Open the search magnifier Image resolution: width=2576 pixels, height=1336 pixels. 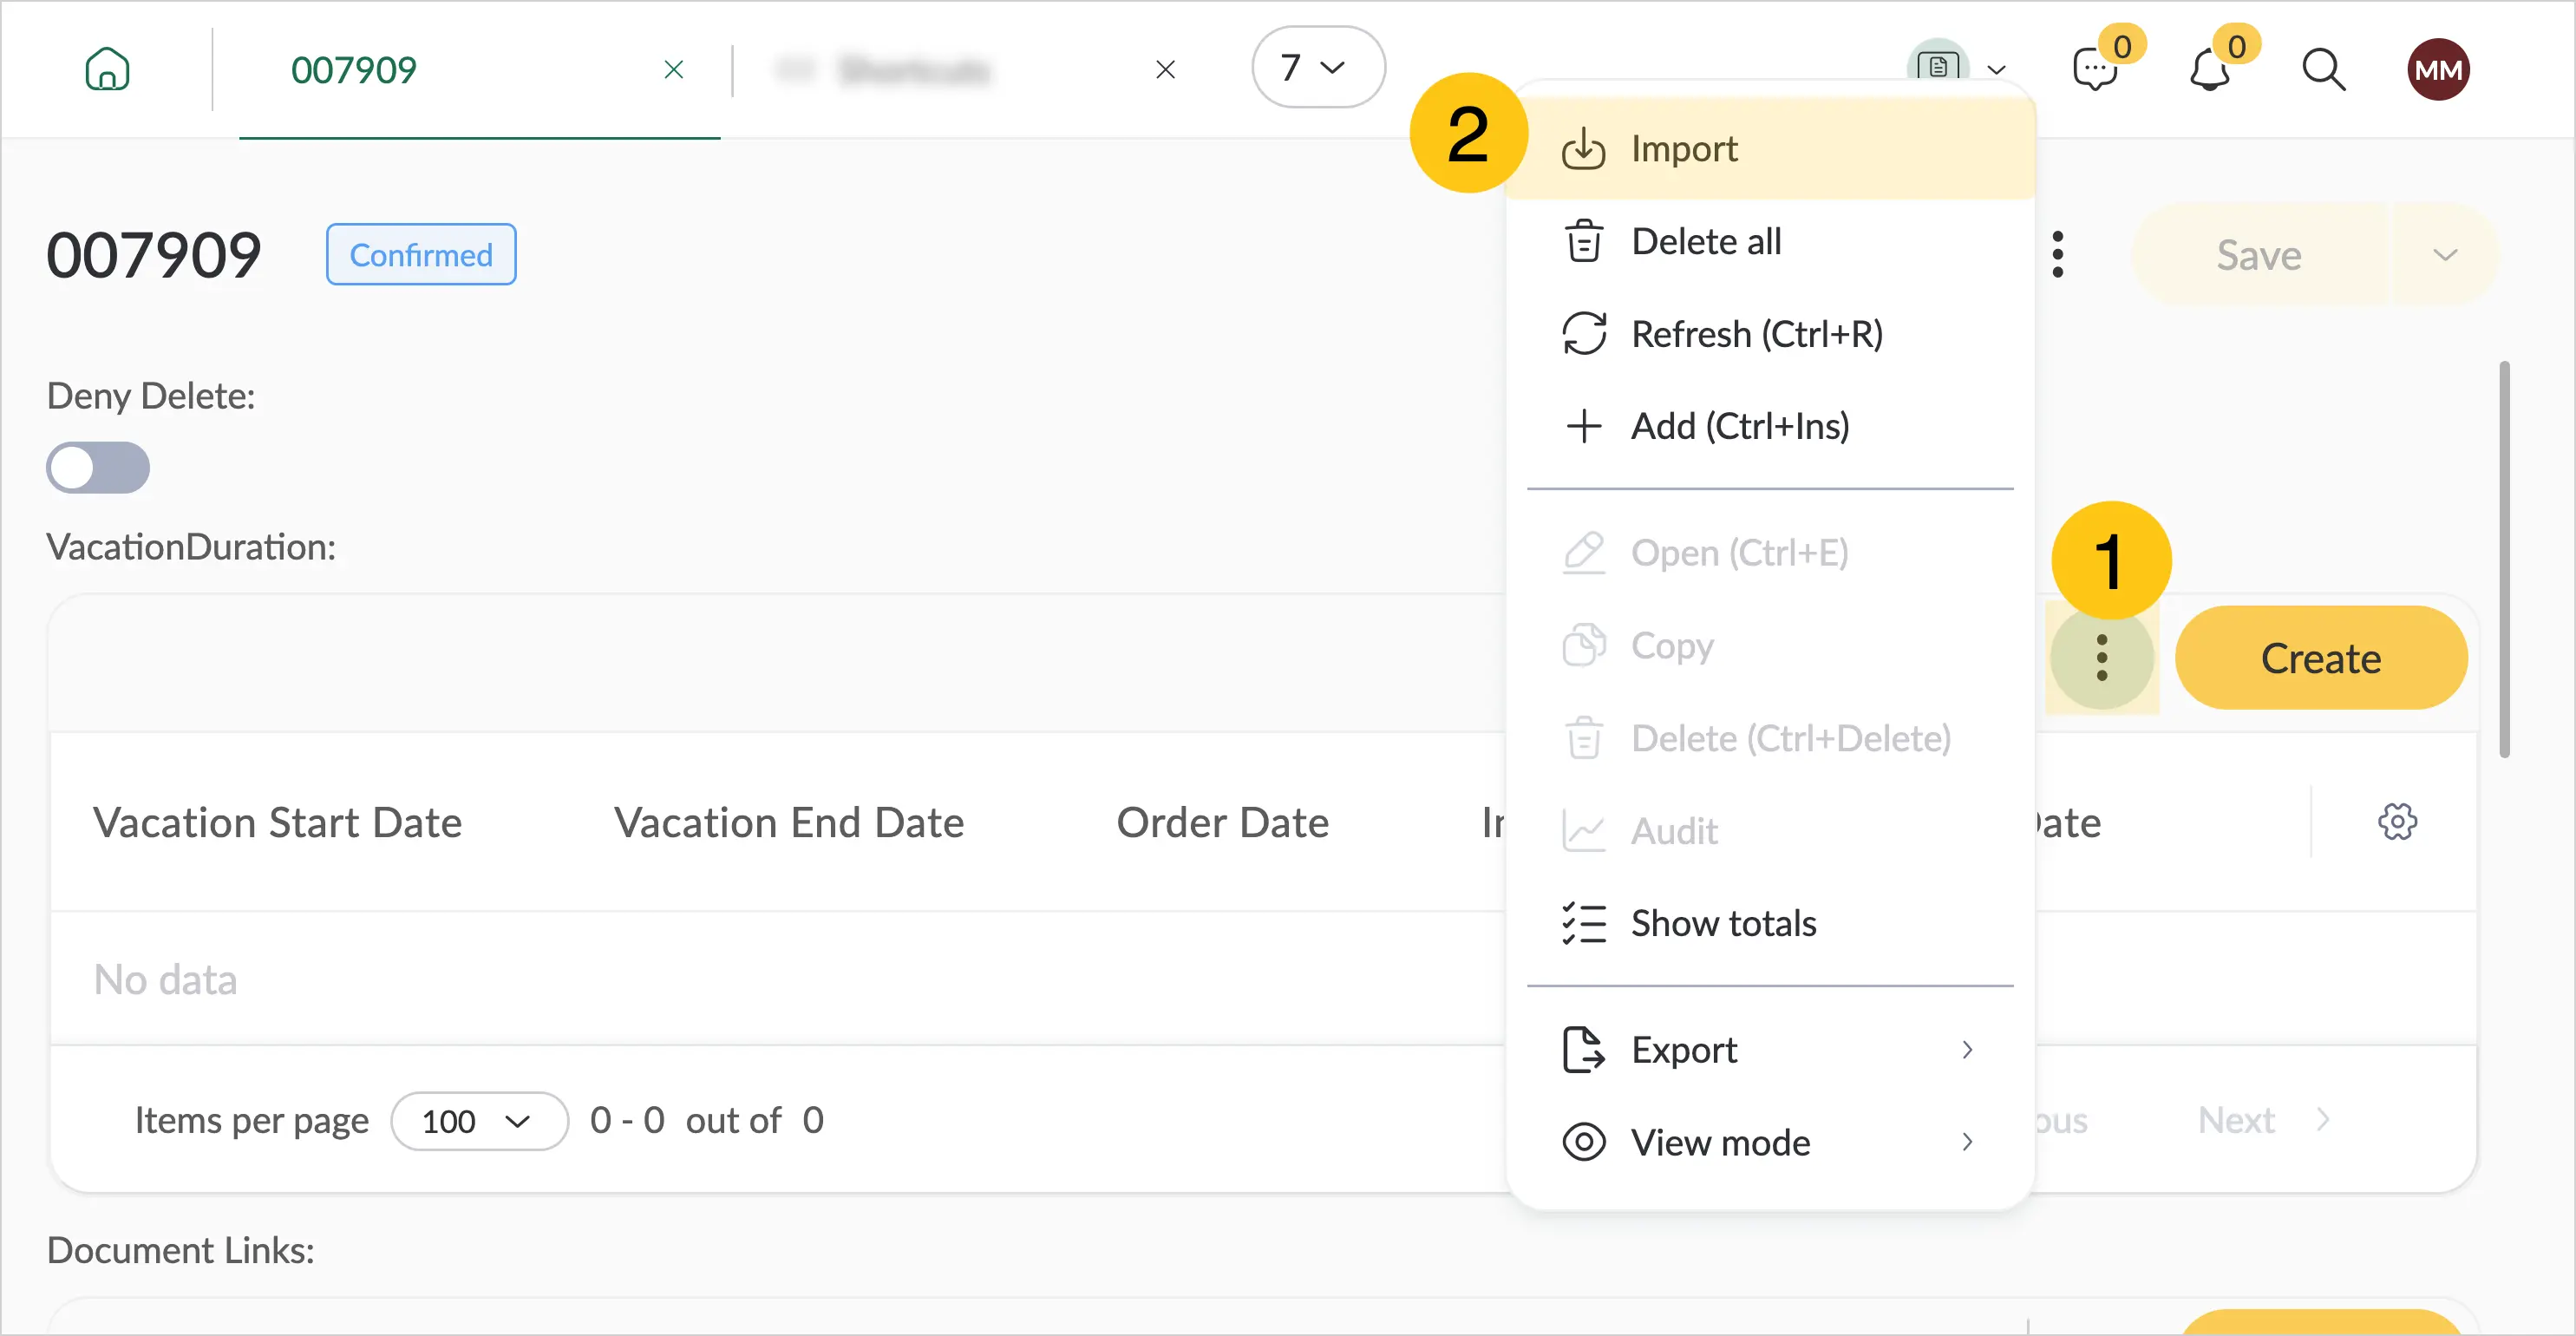coord(2323,70)
